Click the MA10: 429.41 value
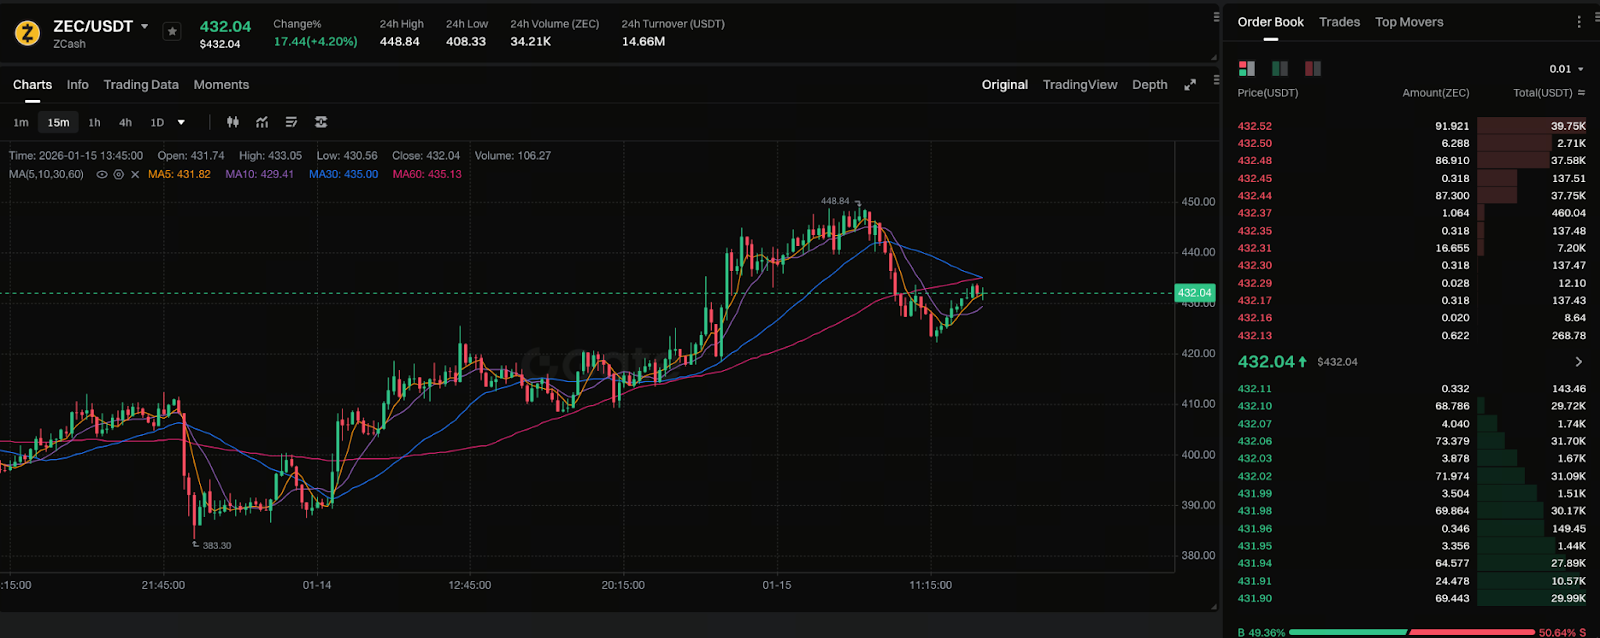This screenshot has width=1600, height=638. click(259, 174)
